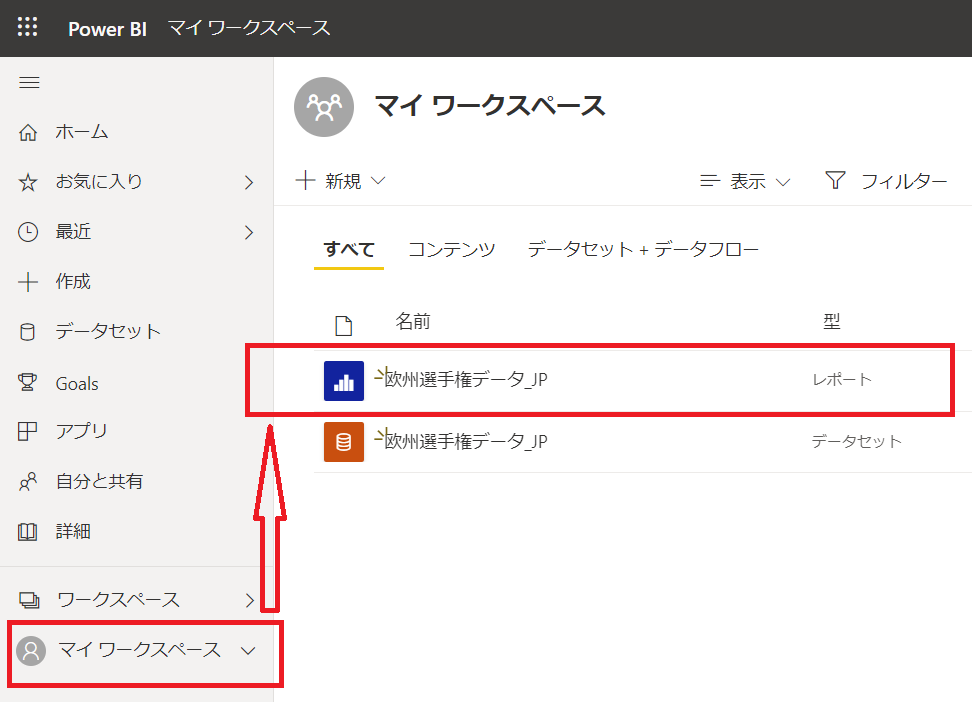Open the 欧州選手権データ_JP report
This screenshot has height=702, width=972.
tap(466, 380)
